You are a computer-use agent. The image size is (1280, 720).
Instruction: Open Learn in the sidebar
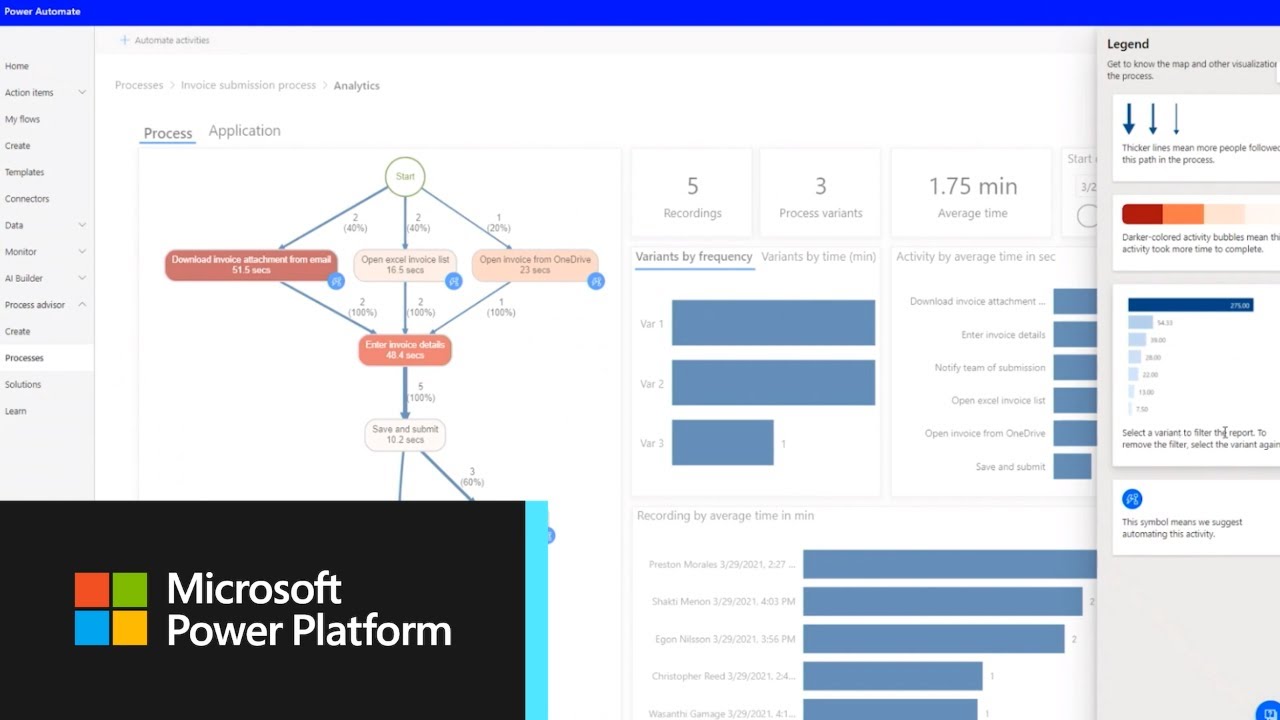(x=16, y=411)
